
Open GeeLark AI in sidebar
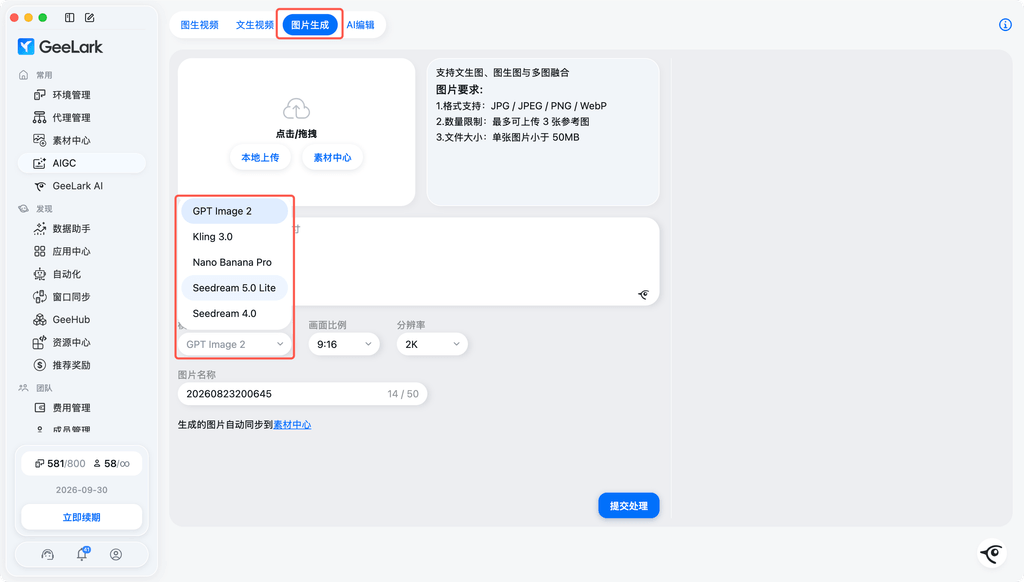click(x=82, y=186)
